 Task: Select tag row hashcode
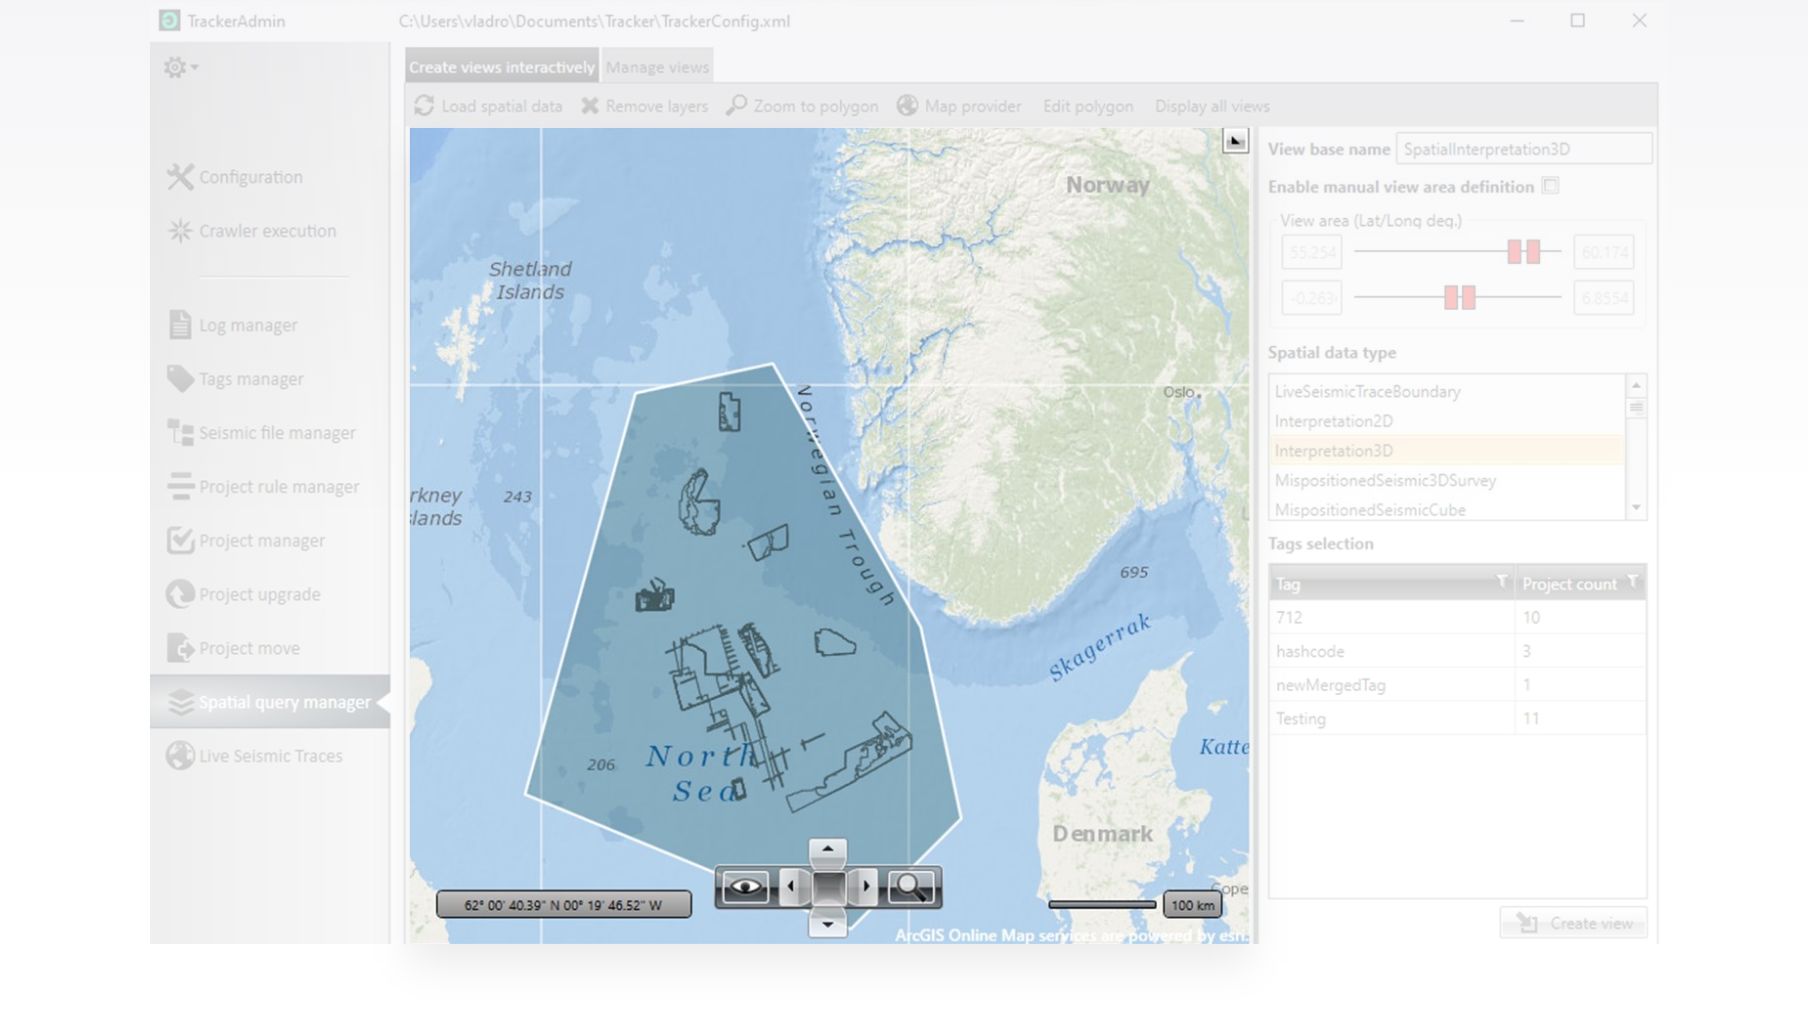pos(1457,651)
